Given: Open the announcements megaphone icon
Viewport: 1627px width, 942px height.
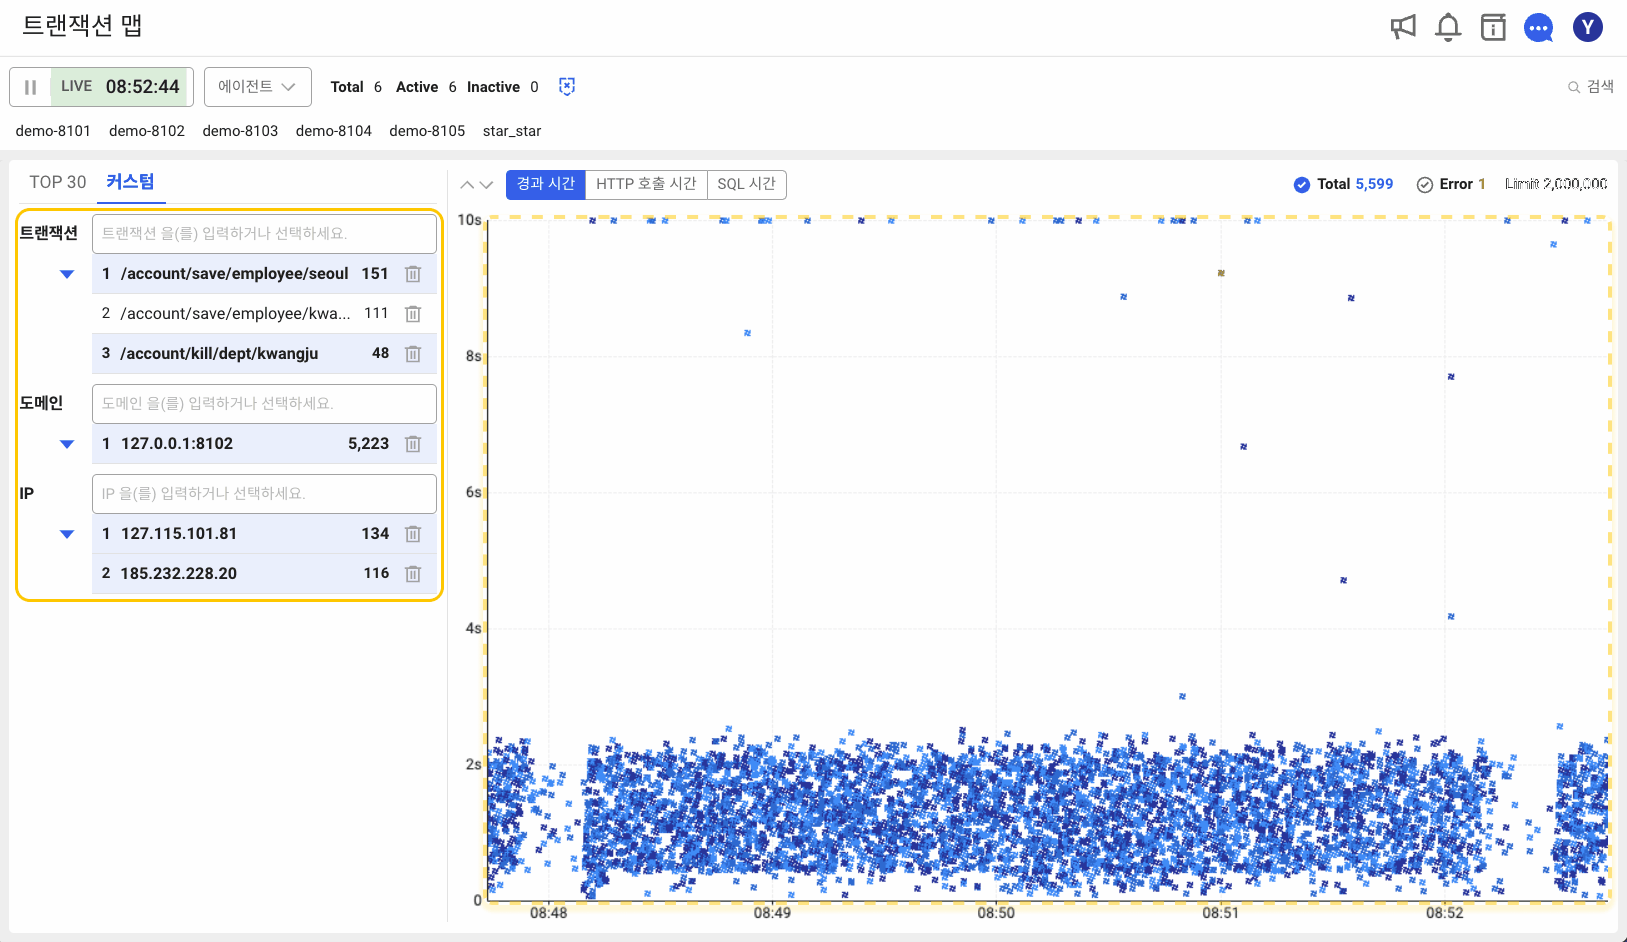Looking at the screenshot, I should point(1403,27).
